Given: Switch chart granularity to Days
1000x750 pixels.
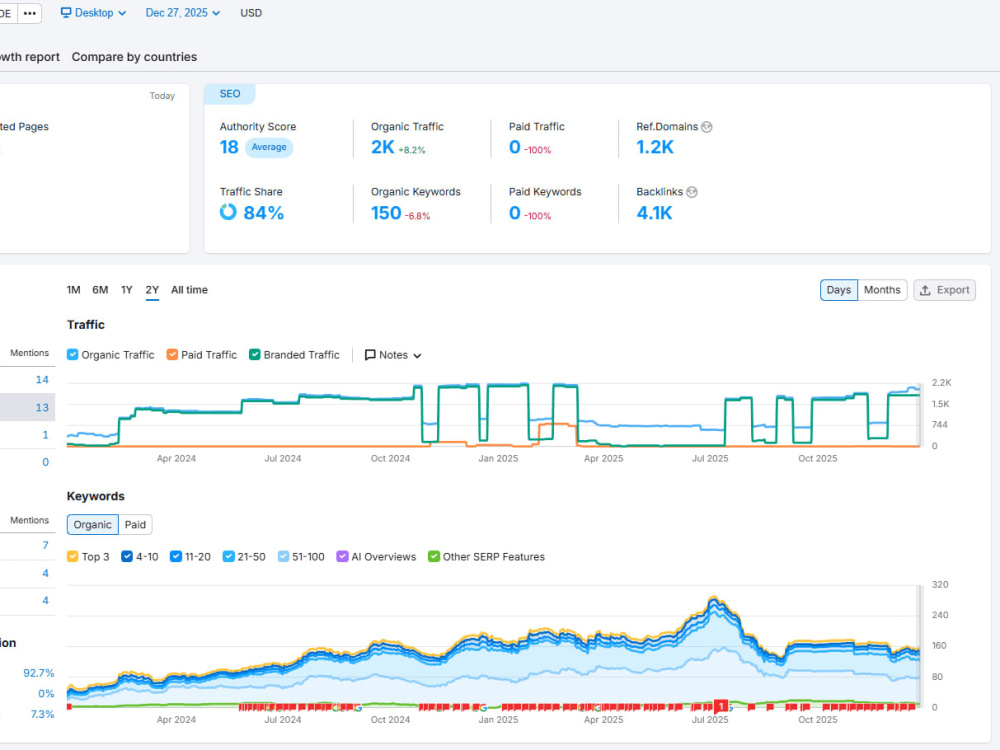Looking at the screenshot, I should (x=838, y=290).
